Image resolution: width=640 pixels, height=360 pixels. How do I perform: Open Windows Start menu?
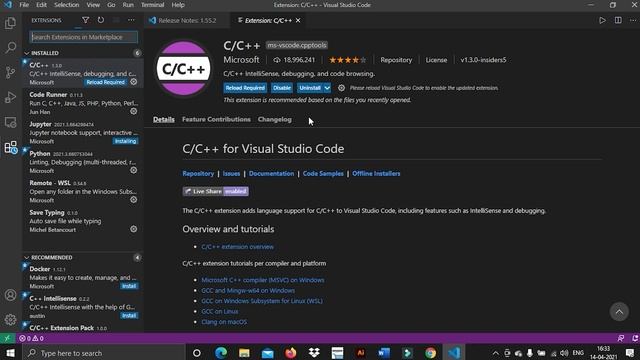tap(10, 353)
